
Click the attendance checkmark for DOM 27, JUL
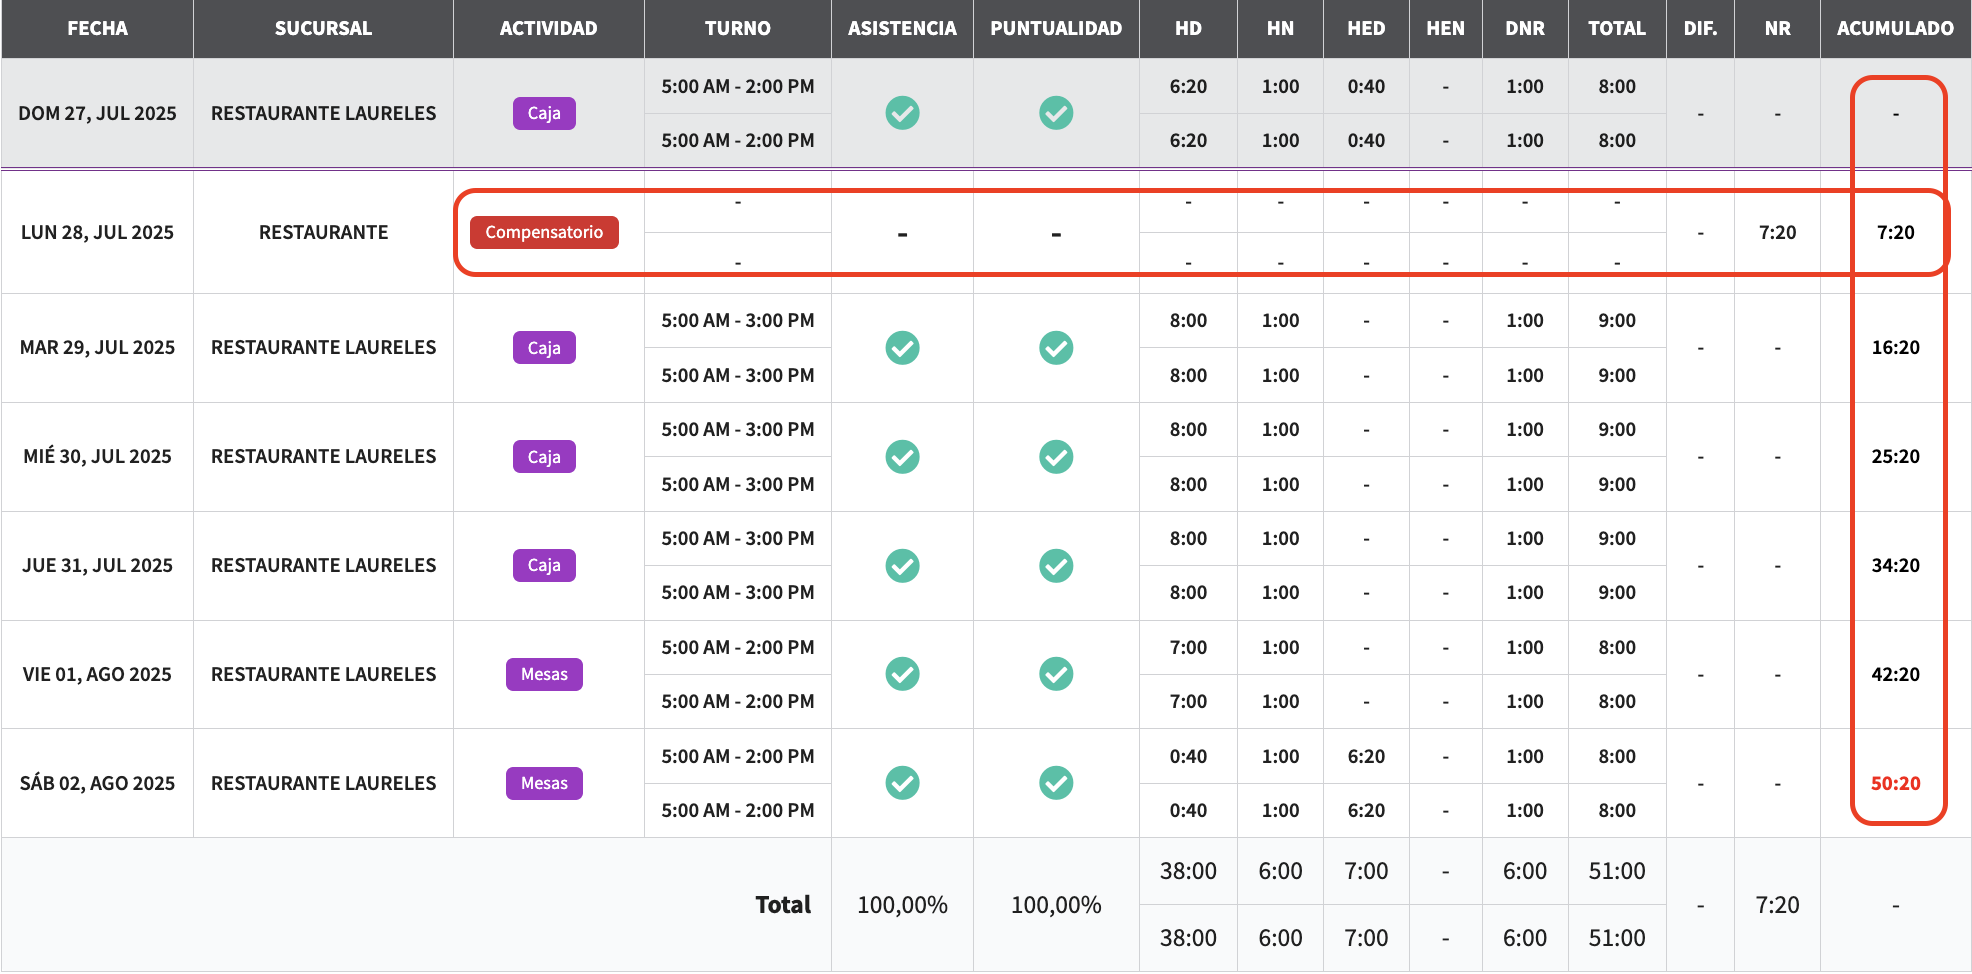tap(902, 113)
